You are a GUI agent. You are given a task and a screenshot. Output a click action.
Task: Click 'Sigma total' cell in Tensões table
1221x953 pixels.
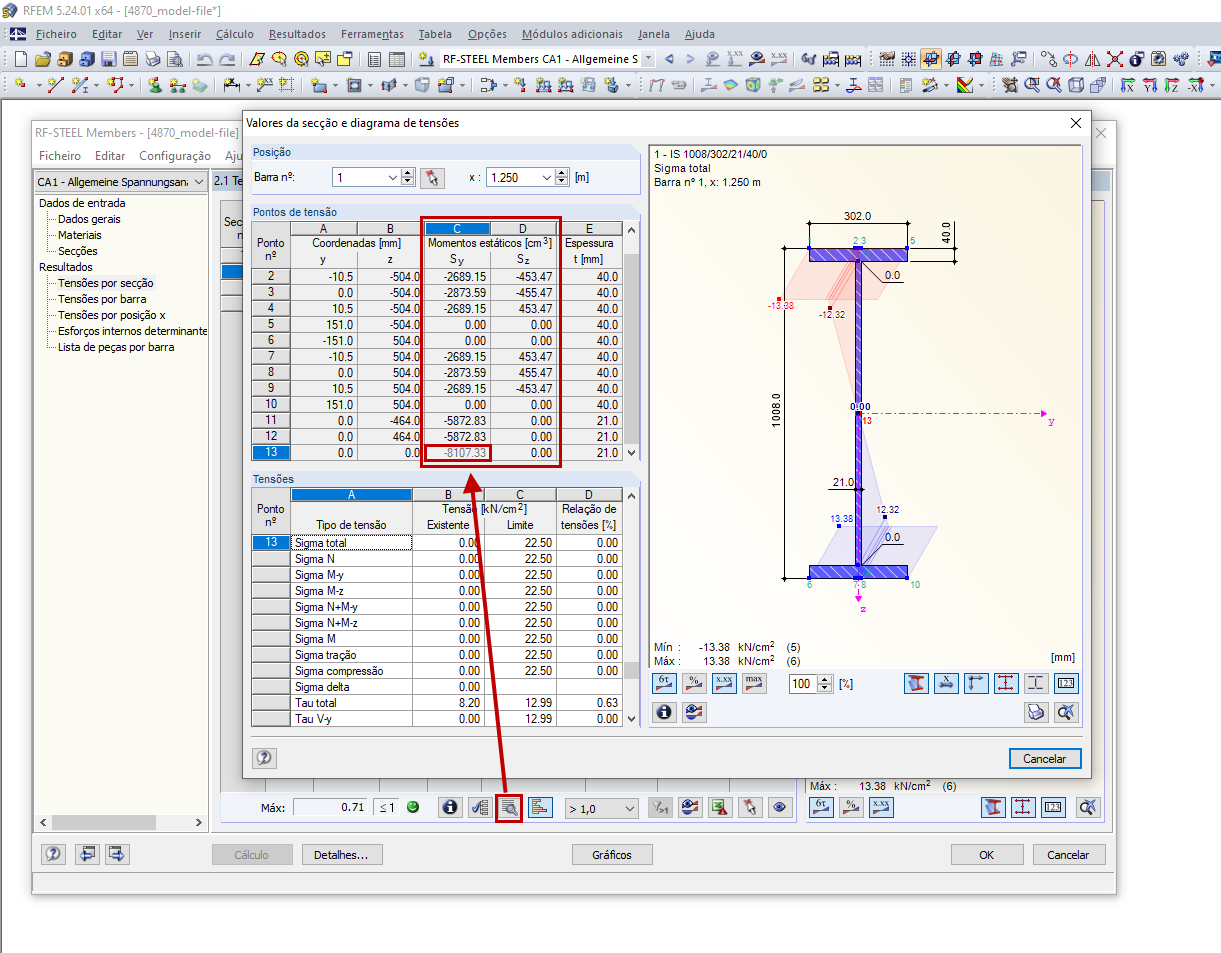351,543
